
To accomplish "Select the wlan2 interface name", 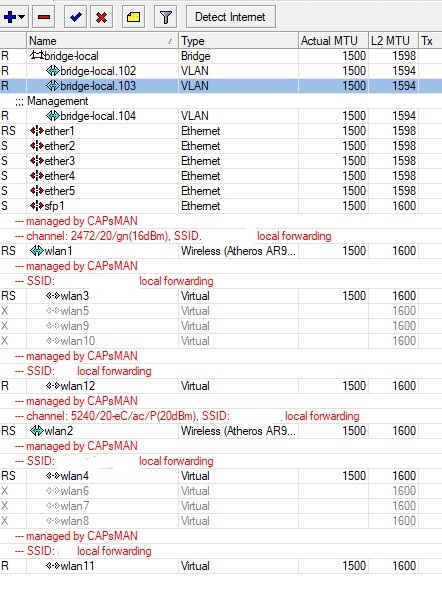I will pyautogui.click(x=58, y=431).
